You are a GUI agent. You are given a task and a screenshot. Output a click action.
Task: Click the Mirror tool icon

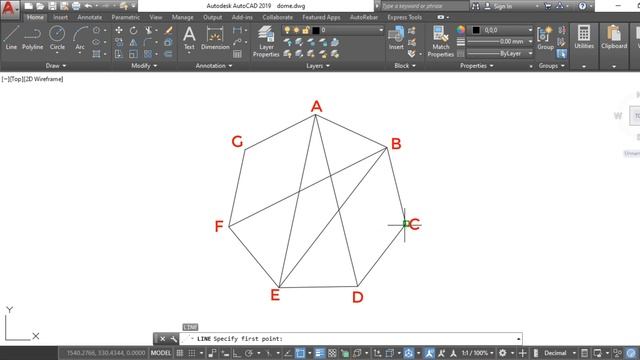pyautogui.click(x=133, y=42)
